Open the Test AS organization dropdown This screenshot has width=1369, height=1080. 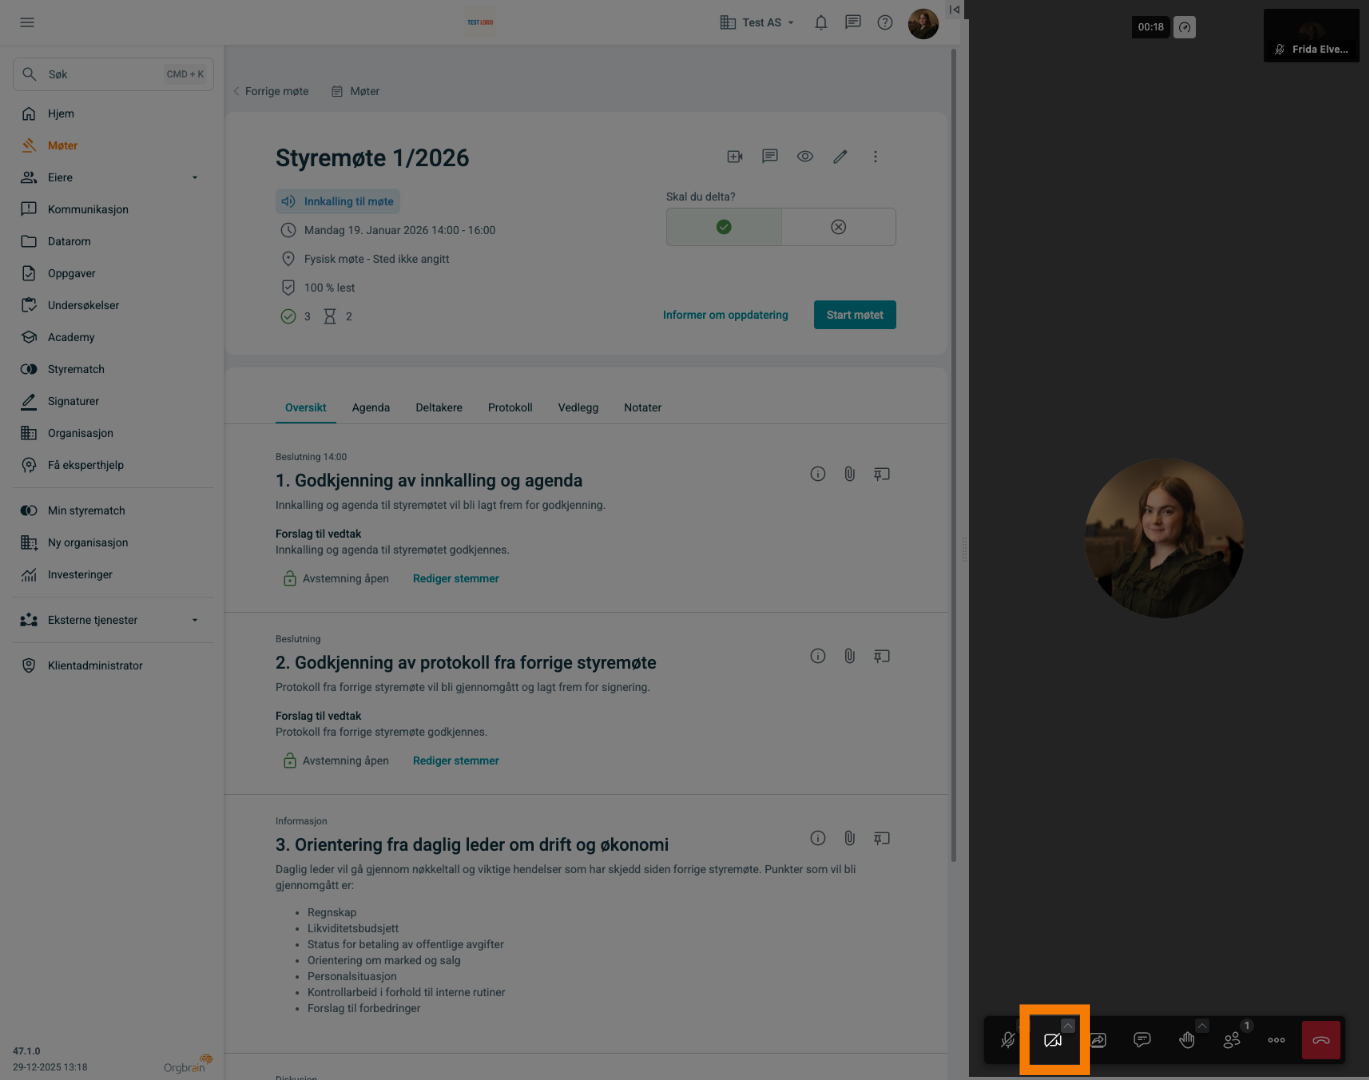[x=757, y=22]
